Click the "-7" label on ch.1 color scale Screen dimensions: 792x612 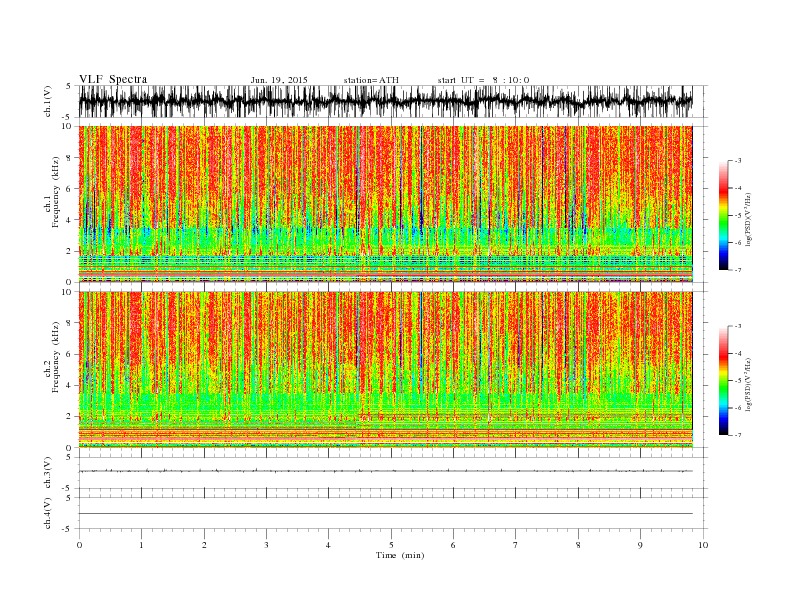coord(738,270)
